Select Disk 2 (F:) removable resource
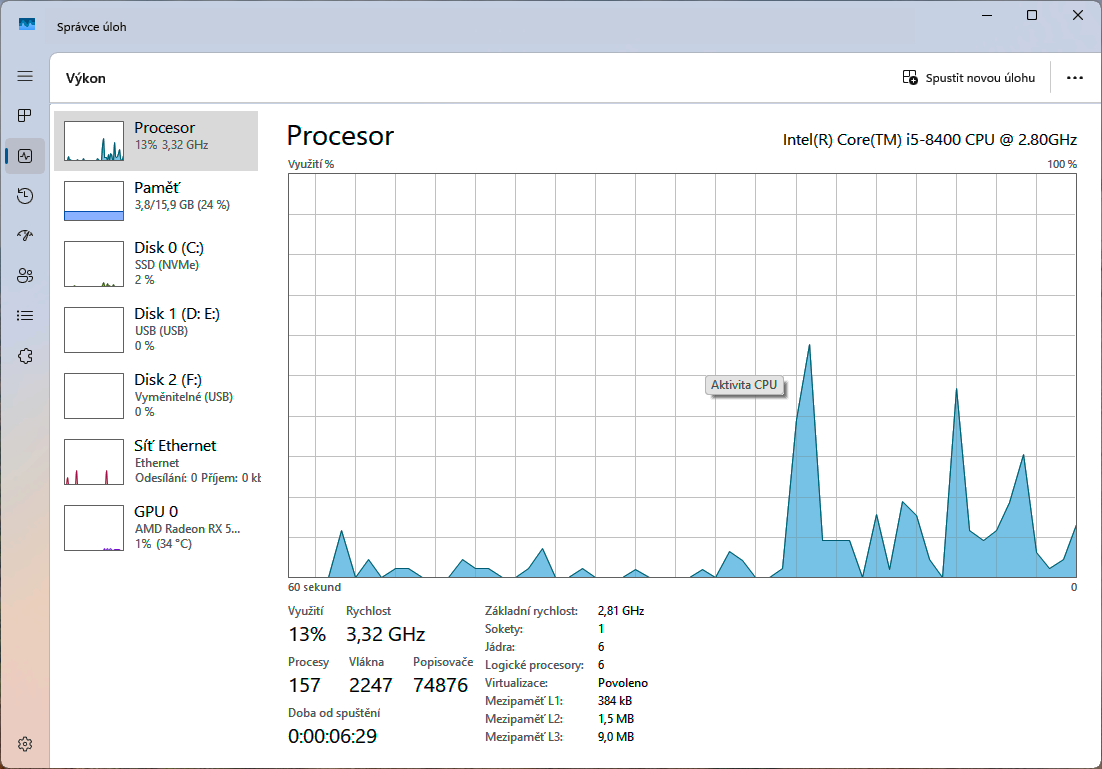The width and height of the screenshot is (1102, 769). pyautogui.click(x=156, y=396)
